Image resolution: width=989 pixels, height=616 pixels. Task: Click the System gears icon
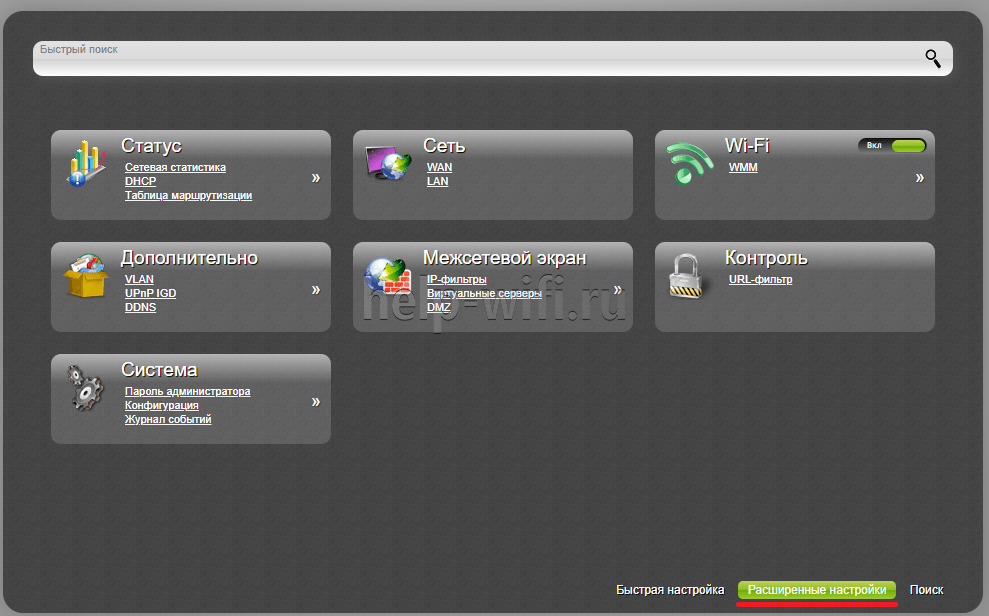click(85, 387)
